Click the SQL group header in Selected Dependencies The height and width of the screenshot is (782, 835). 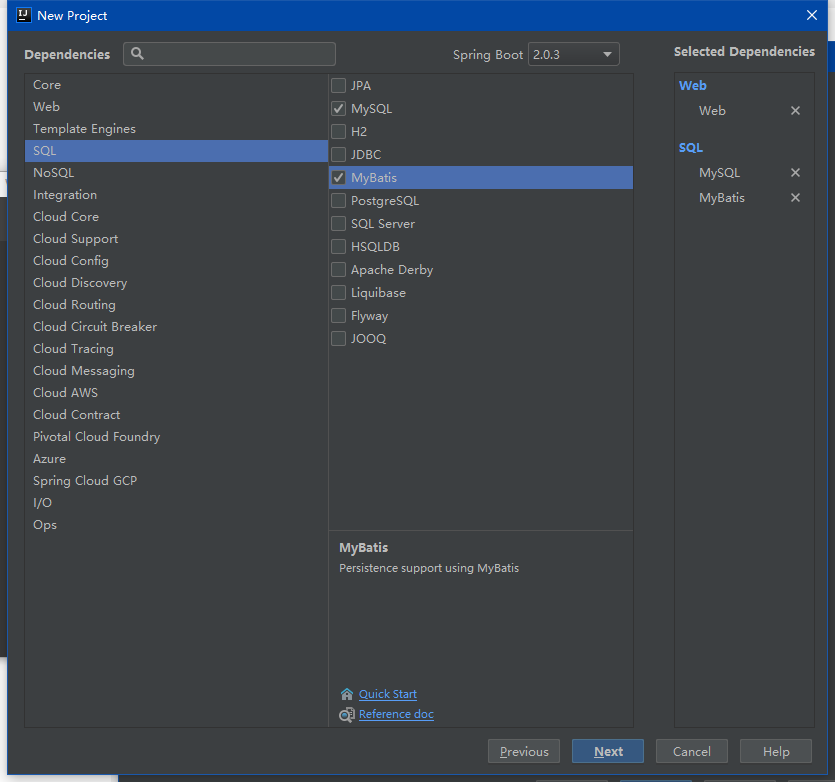[691, 148]
